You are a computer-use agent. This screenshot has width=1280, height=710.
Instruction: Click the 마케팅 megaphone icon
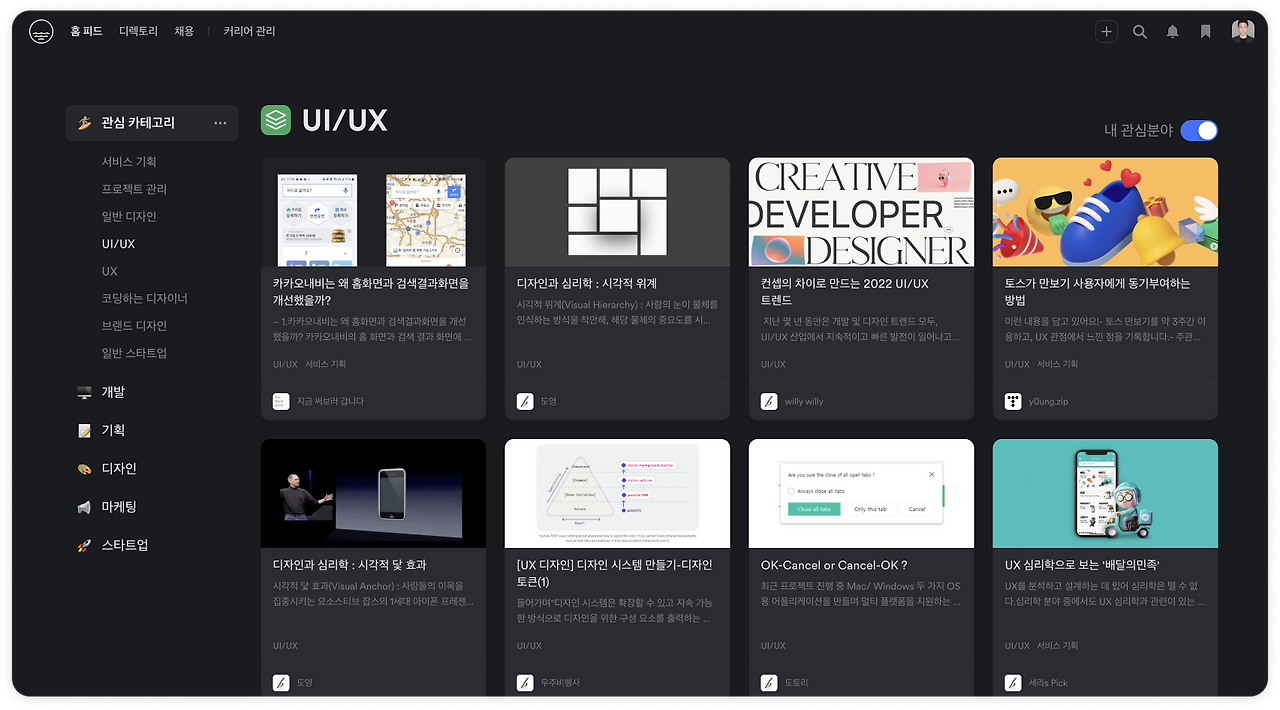click(x=85, y=508)
